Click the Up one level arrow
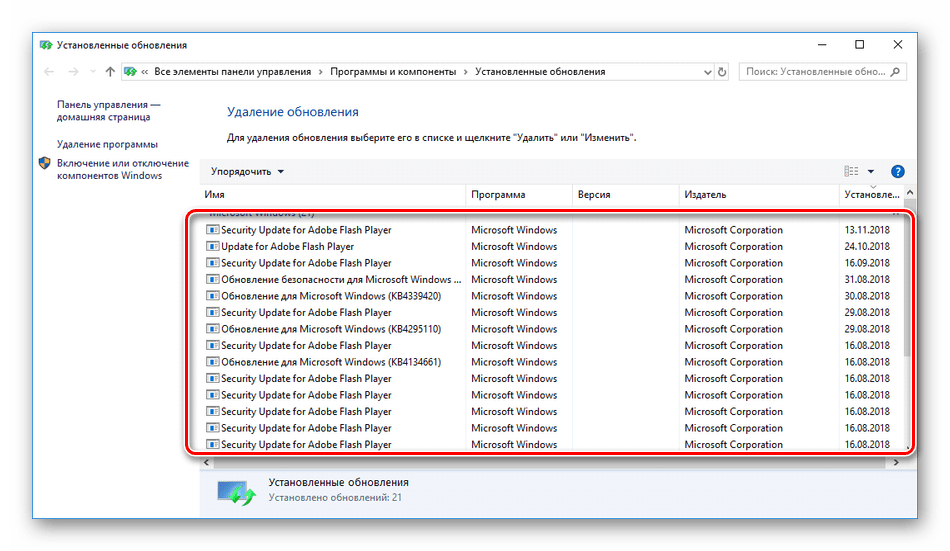950x551 pixels. click(x=110, y=72)
